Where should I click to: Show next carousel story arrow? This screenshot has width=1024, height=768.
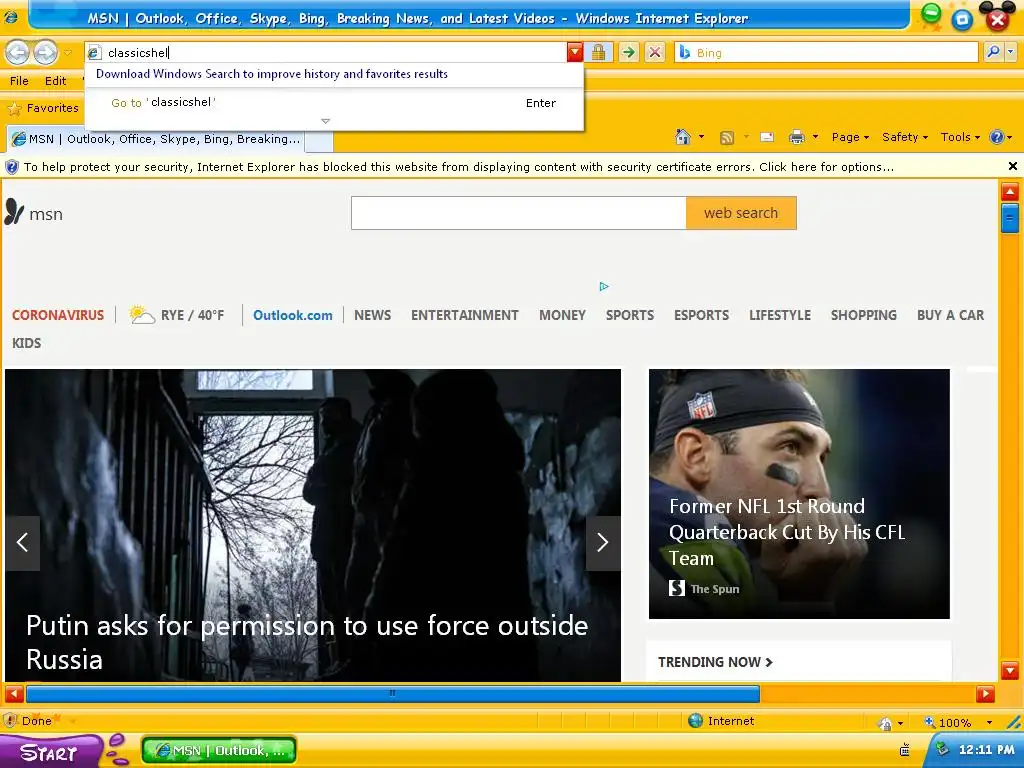click(x=603, y=543)
